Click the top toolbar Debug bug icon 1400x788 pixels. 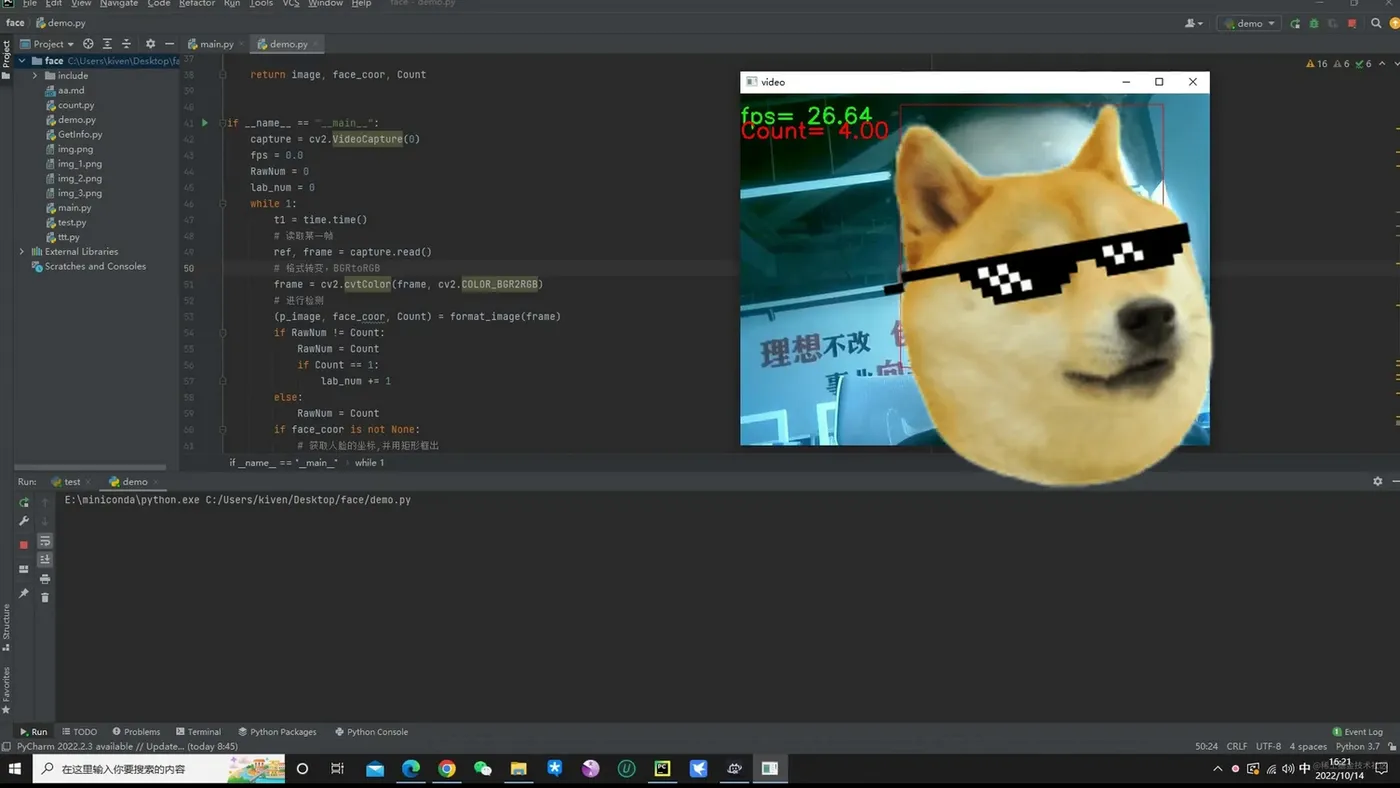pos(1314,23)
